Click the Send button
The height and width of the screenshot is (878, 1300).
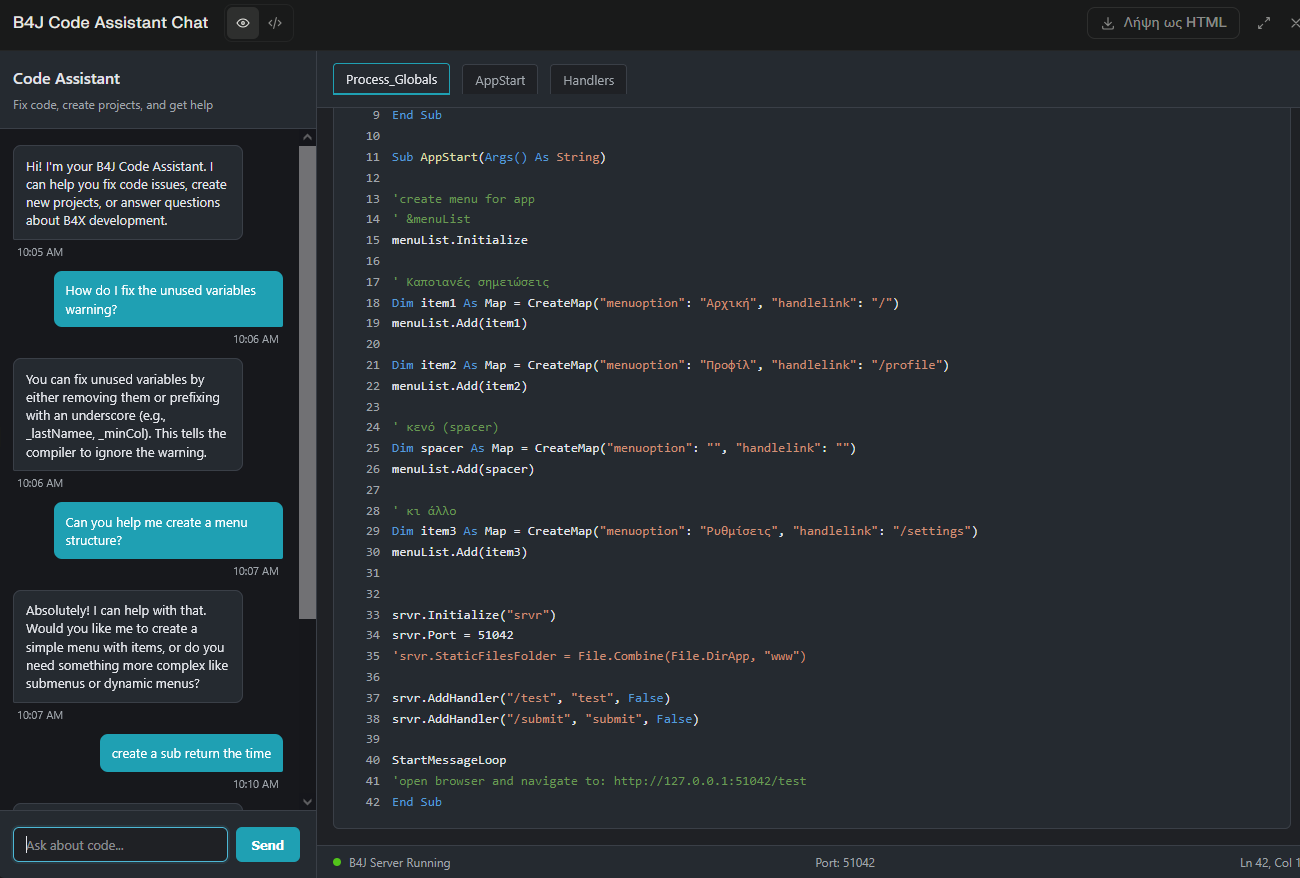point(267,845)
